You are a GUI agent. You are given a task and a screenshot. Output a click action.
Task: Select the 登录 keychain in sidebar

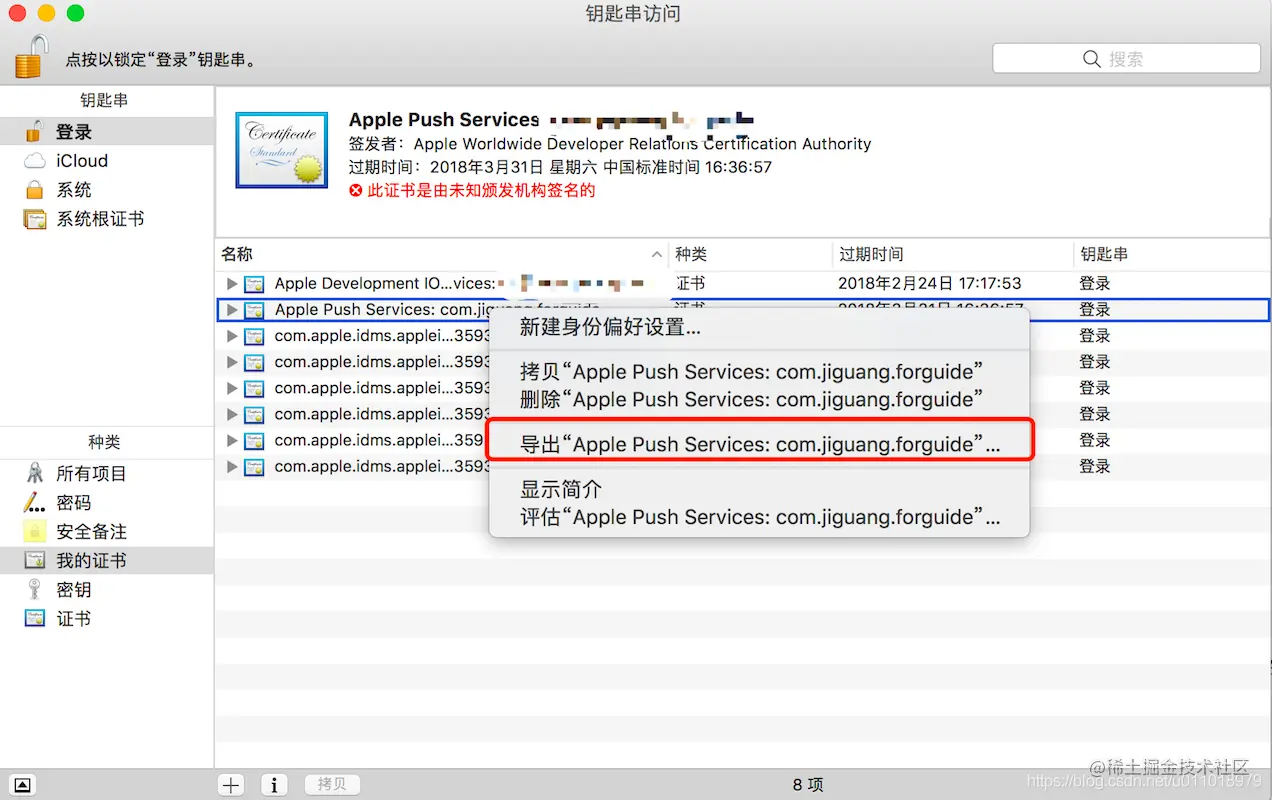pos(107,131)
